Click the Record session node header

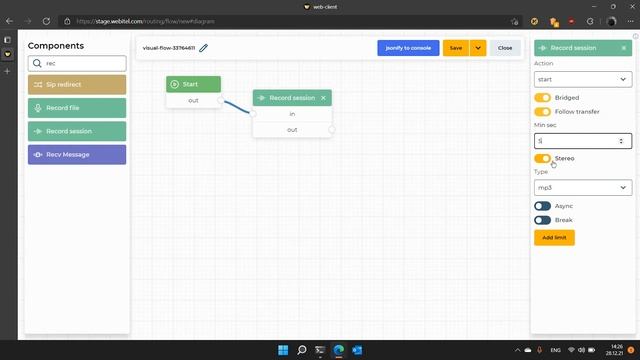coord(292,98)
